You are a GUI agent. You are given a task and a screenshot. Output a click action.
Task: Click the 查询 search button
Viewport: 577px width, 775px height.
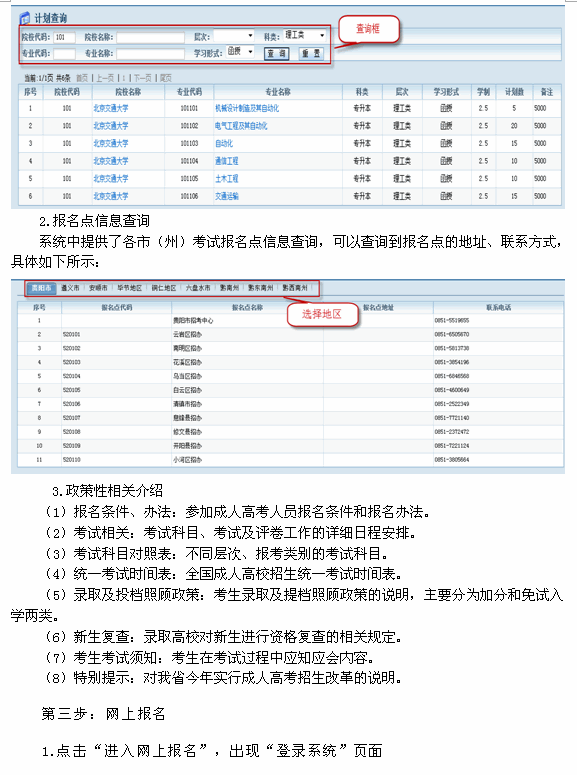click(x=276, y=53)
